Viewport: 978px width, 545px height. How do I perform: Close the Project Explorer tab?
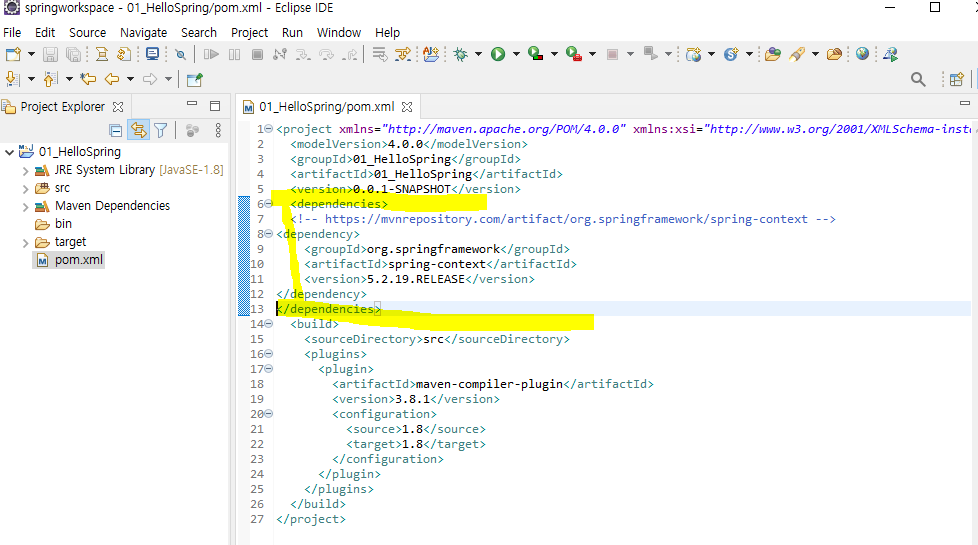pos(118,107)
